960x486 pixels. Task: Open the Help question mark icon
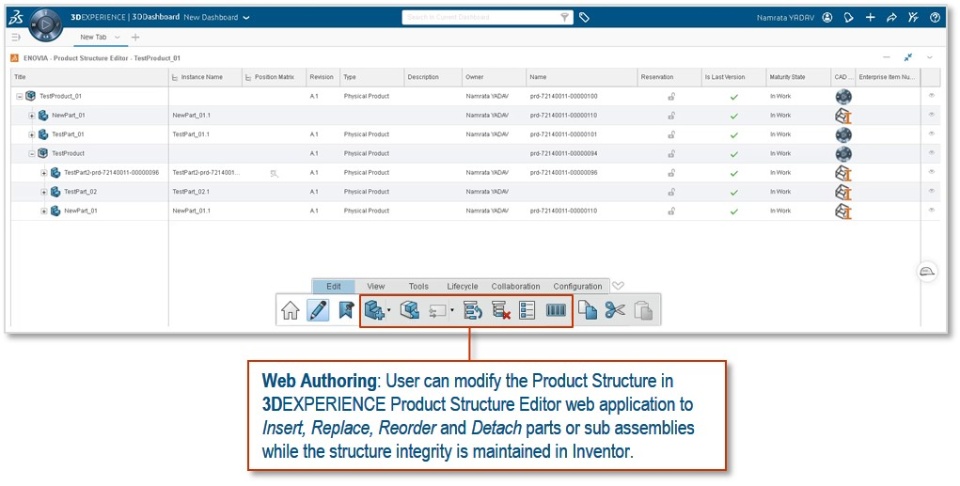pos(935,18)
